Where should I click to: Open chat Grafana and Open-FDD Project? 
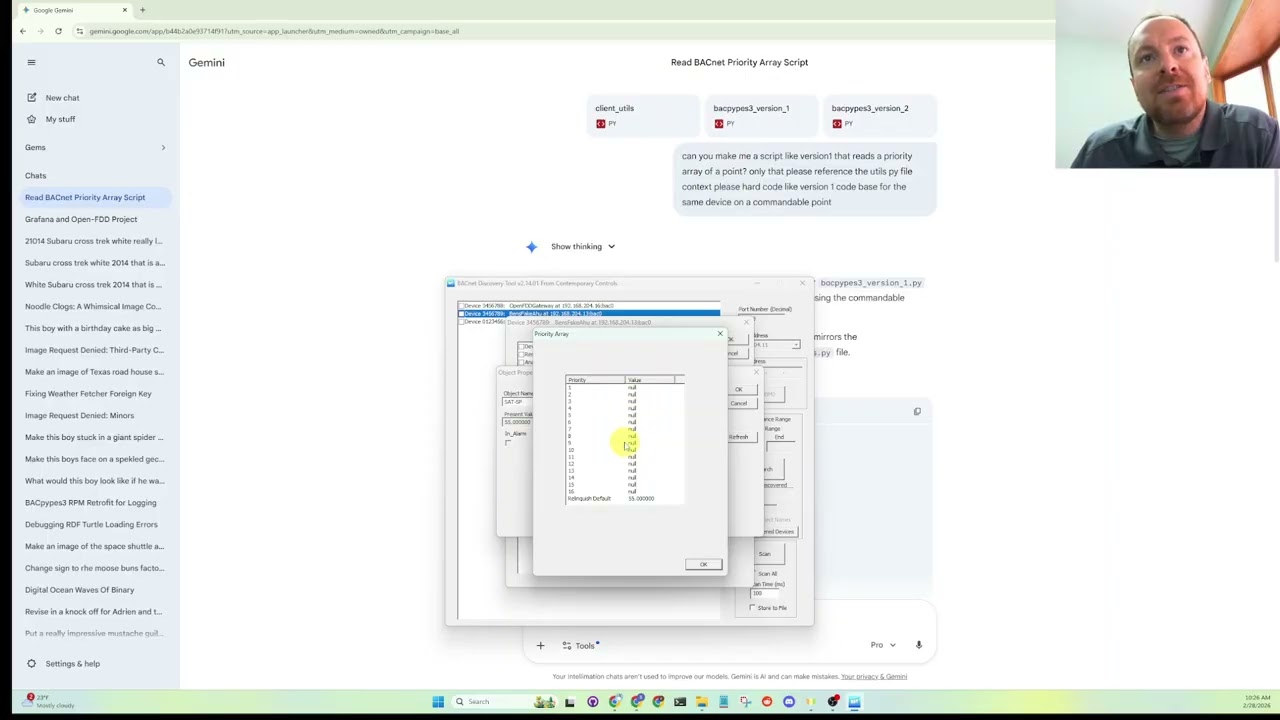[81, 219]
